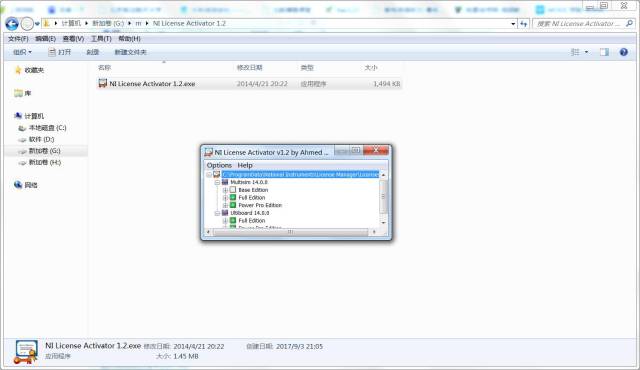Click the activator tree scroll up arrow
Image resolution: width=640 pixels, height=370 pixels.
[383, 175]
